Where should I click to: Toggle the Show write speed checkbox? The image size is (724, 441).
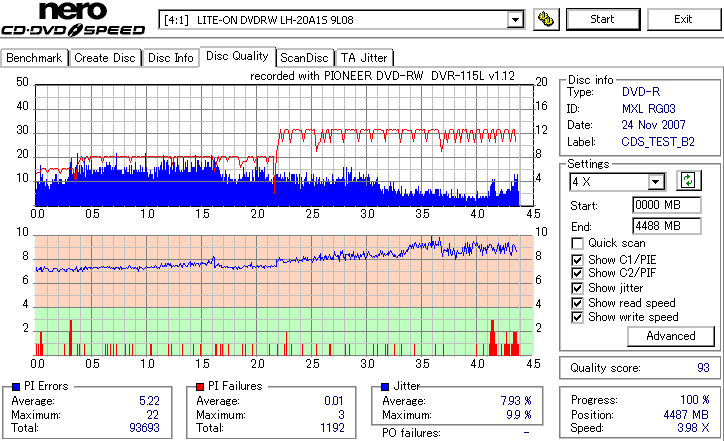pyautogui.click(x=577, y=317)
